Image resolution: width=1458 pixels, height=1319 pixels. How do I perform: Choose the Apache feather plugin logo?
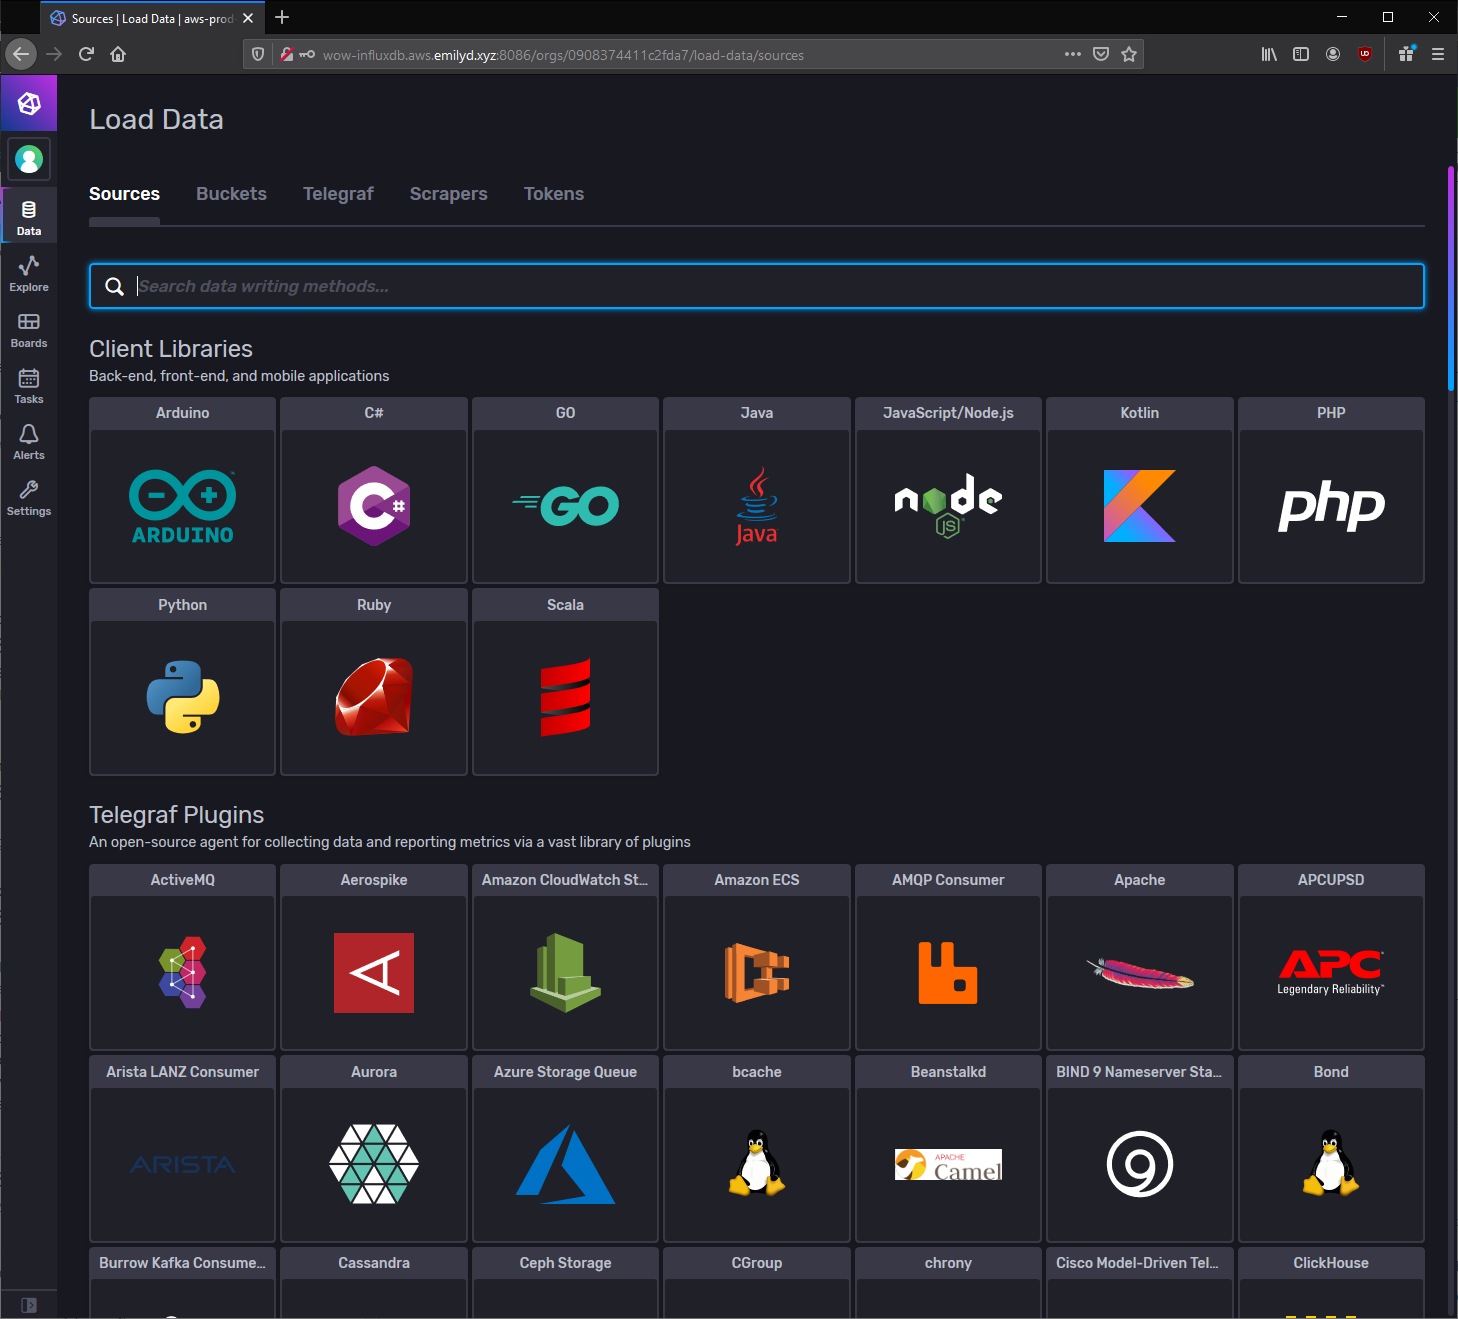pos(1140,973)
